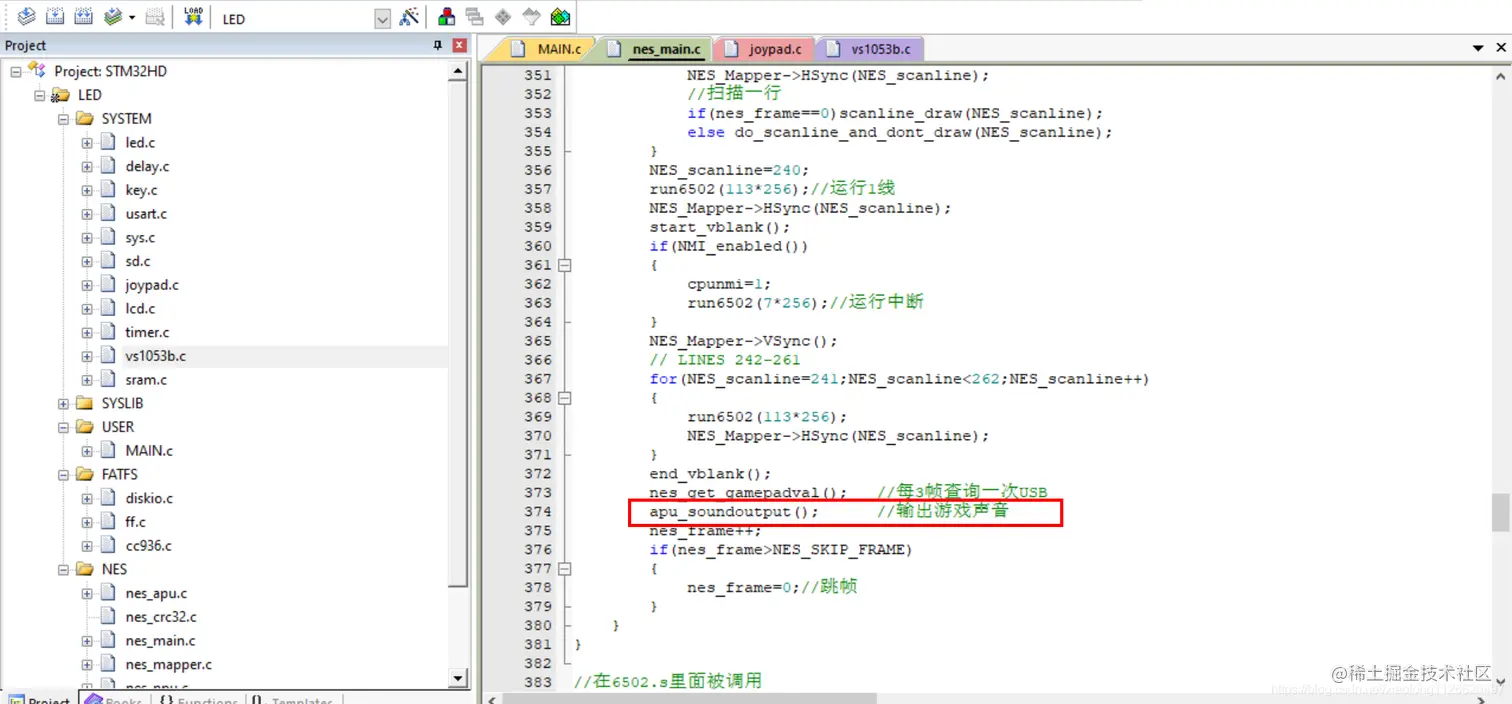Select led.c in the project tree

click(x=140, y=143)
